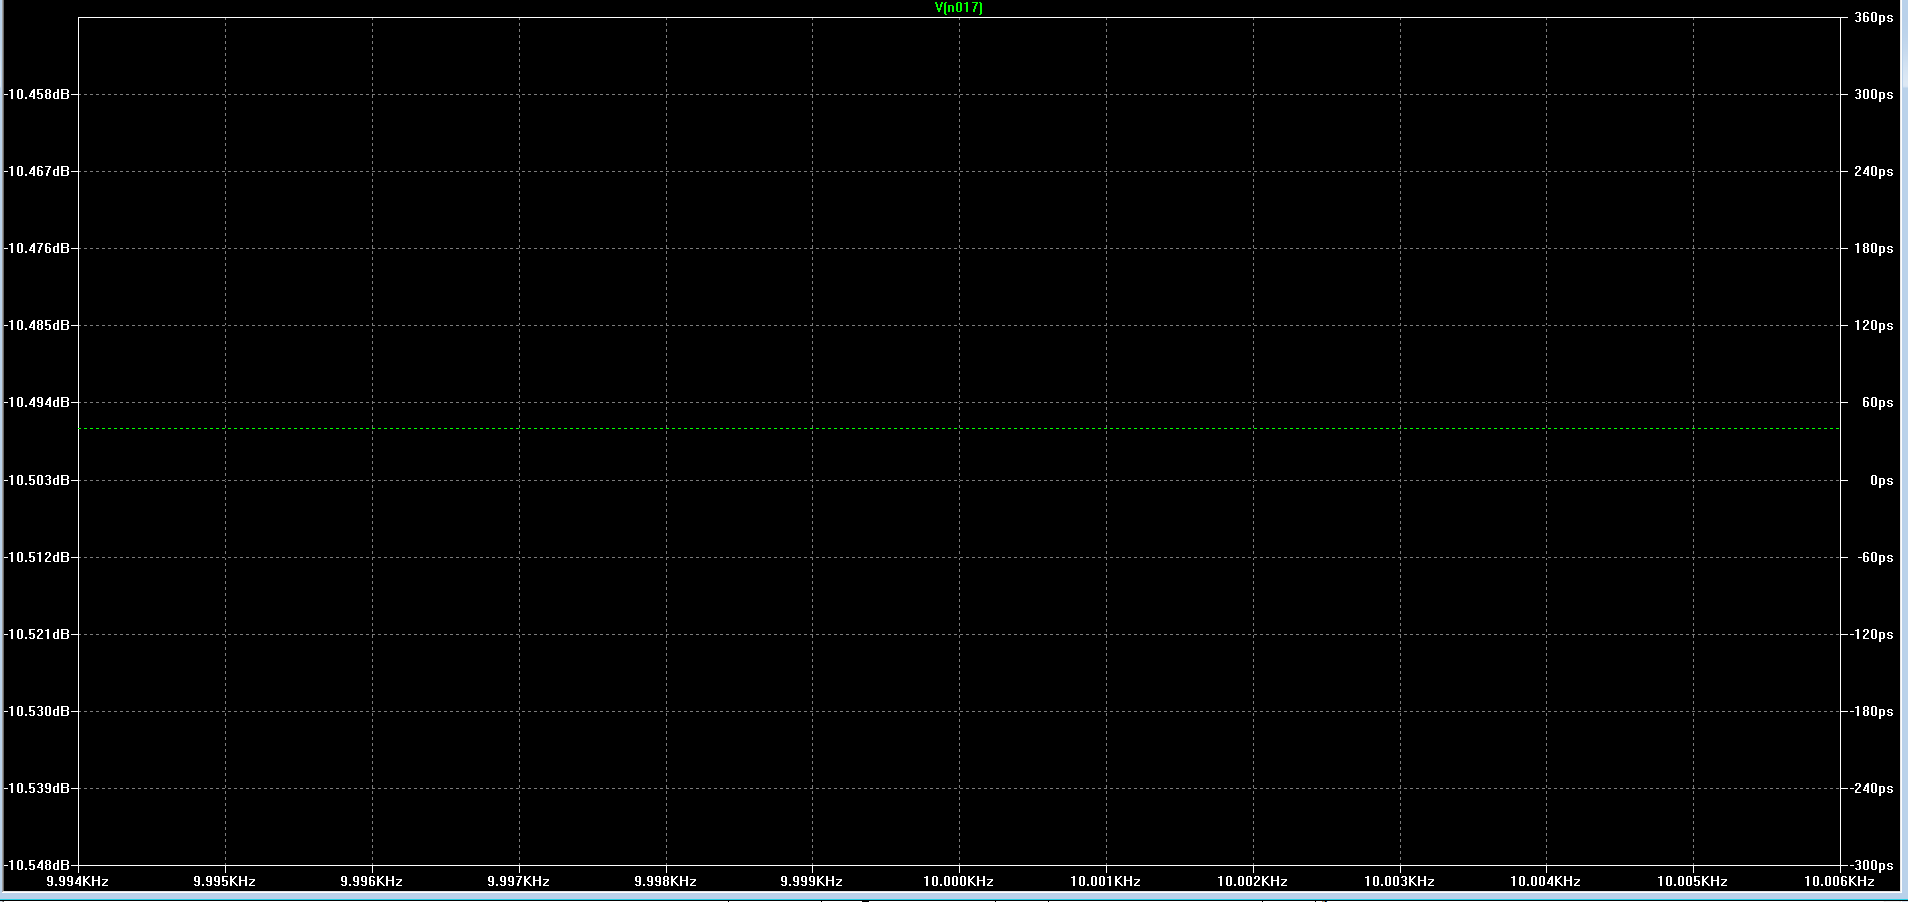The width and height of the screenshot is (1908, 902).
Task: Select the -300ps right axis label
Action: (1872, 865)
